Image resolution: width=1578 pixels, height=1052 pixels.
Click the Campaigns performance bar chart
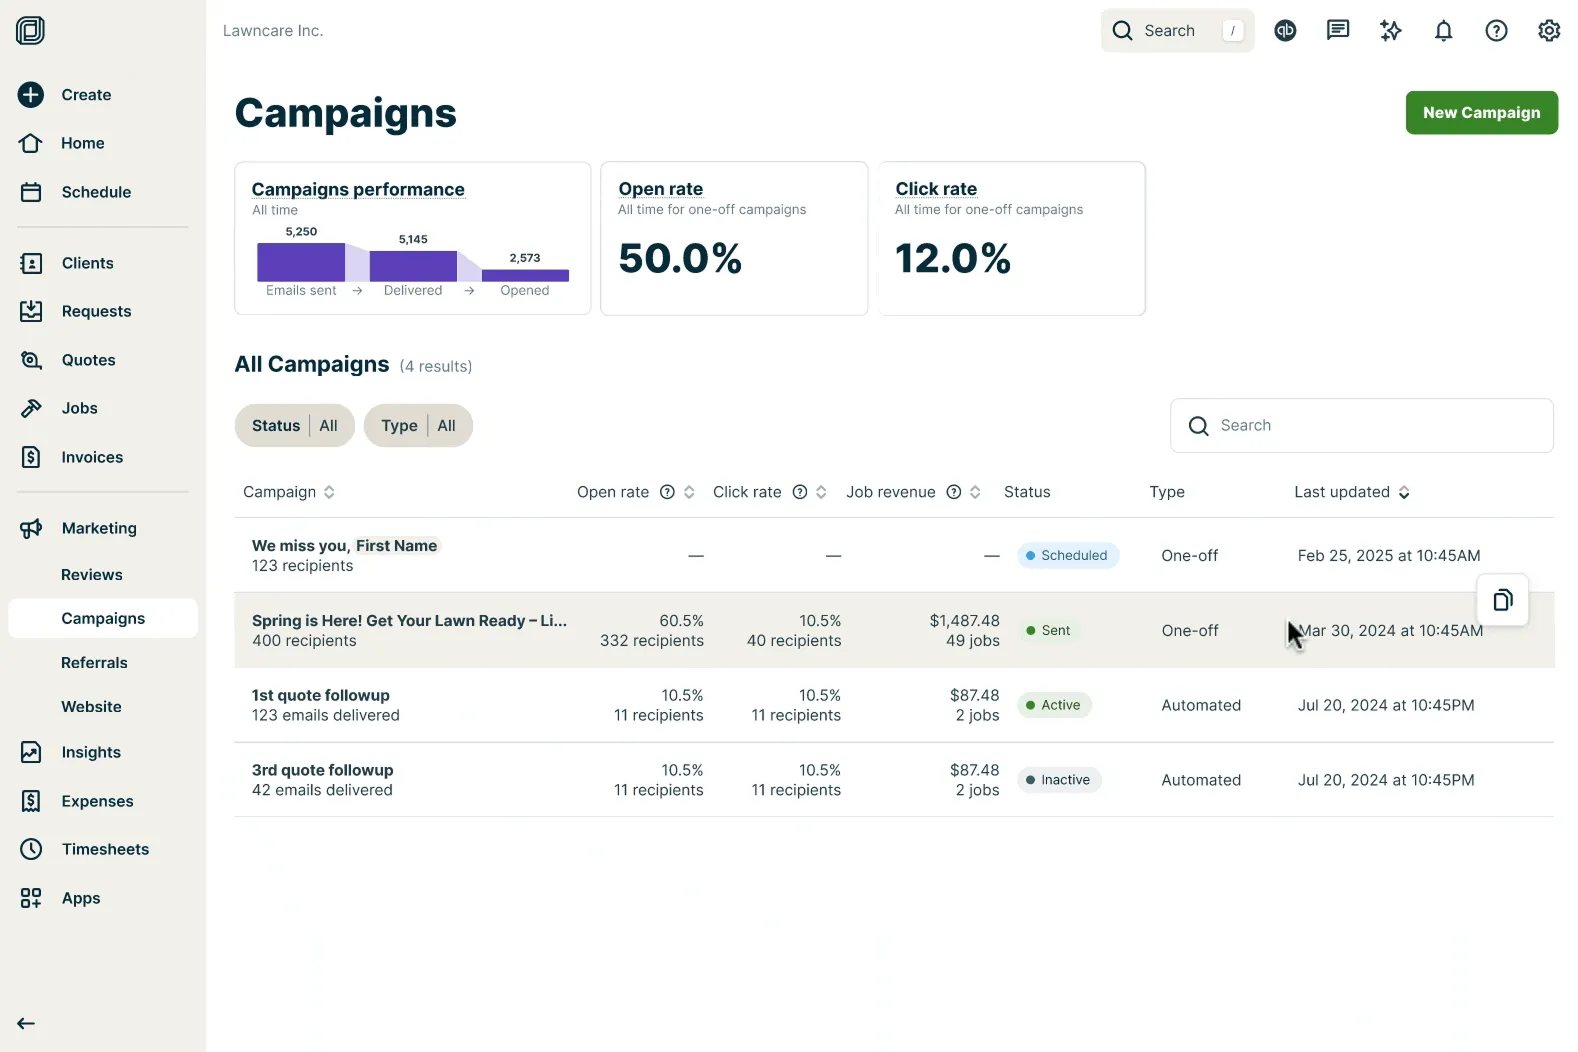click(413, 262)
